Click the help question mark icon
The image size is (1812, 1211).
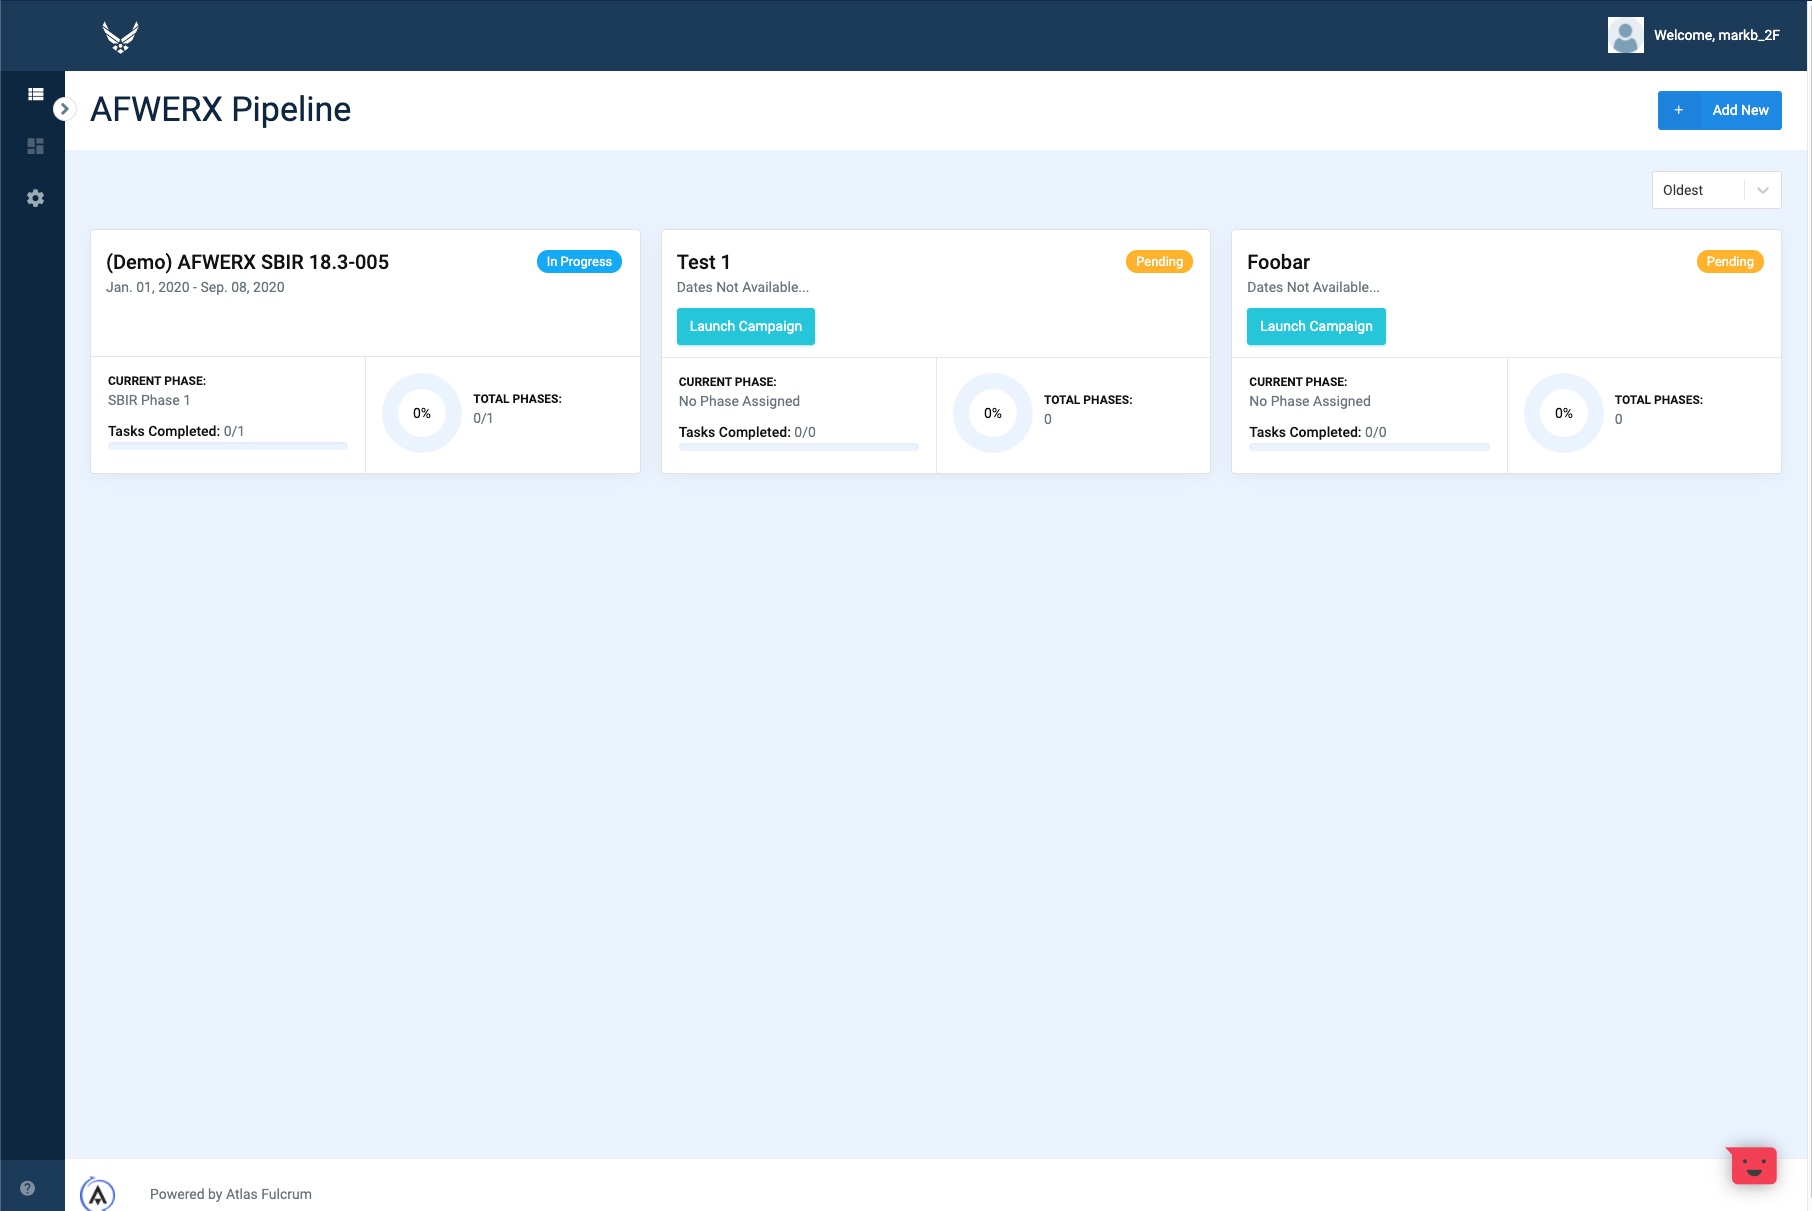pos(28,1188)
